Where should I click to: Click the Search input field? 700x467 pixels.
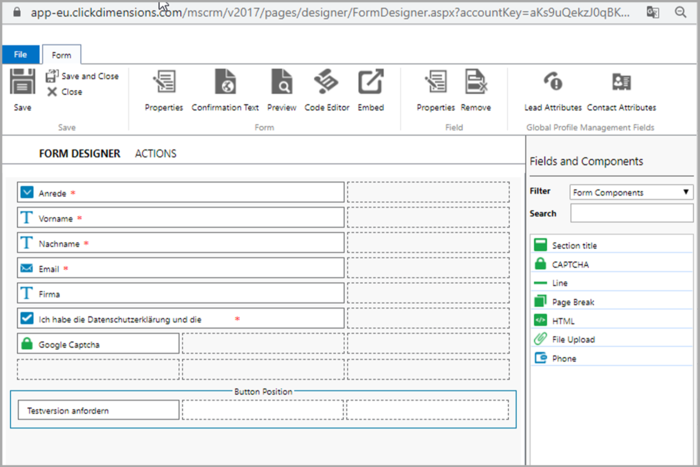(x=631, y=213)
